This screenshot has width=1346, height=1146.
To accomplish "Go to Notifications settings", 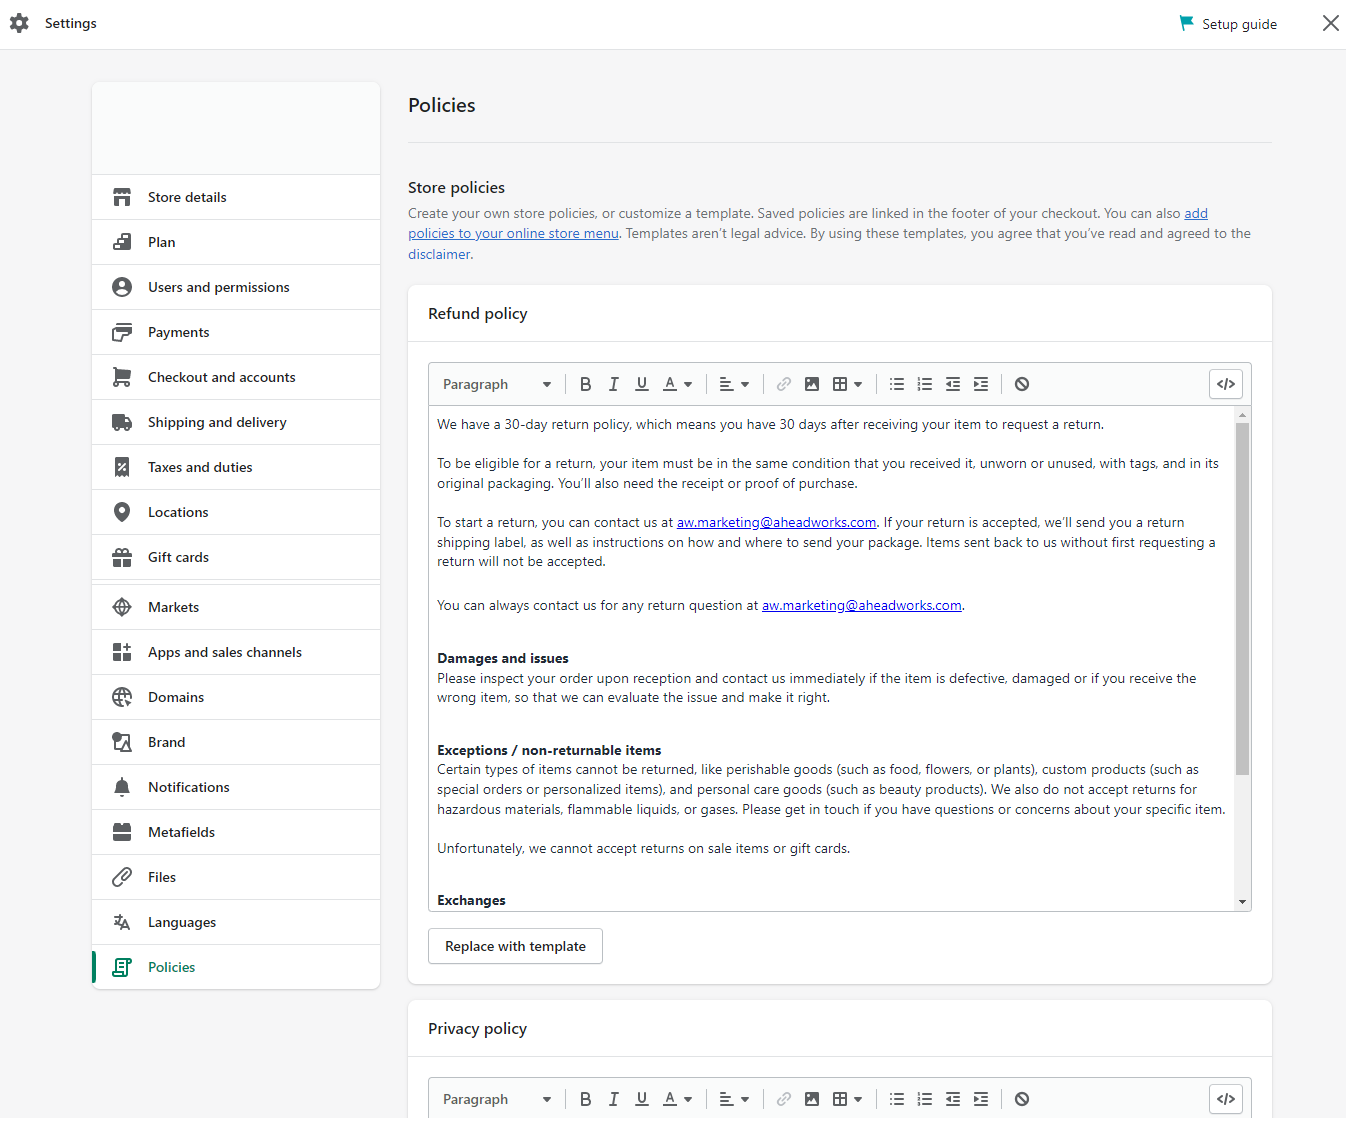I will [236, 787].
